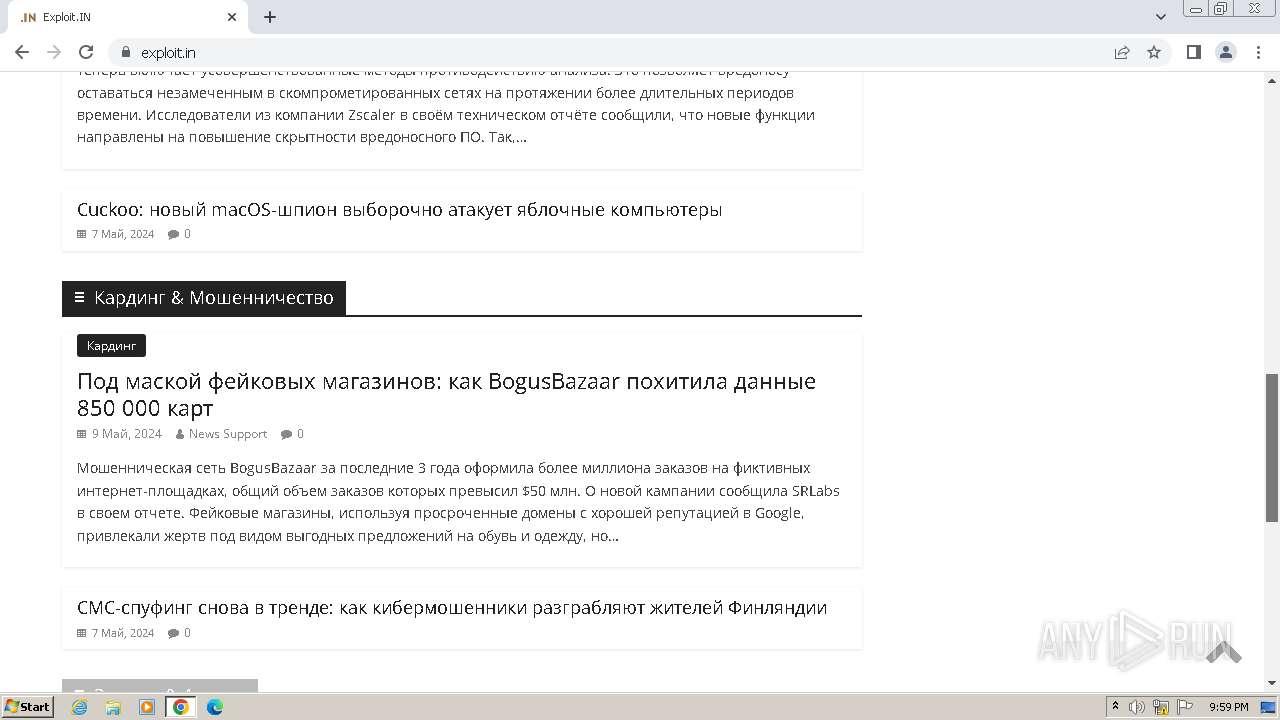
Task: Click the scroll-to-top arrow
Action: (x=1223, y=652)
